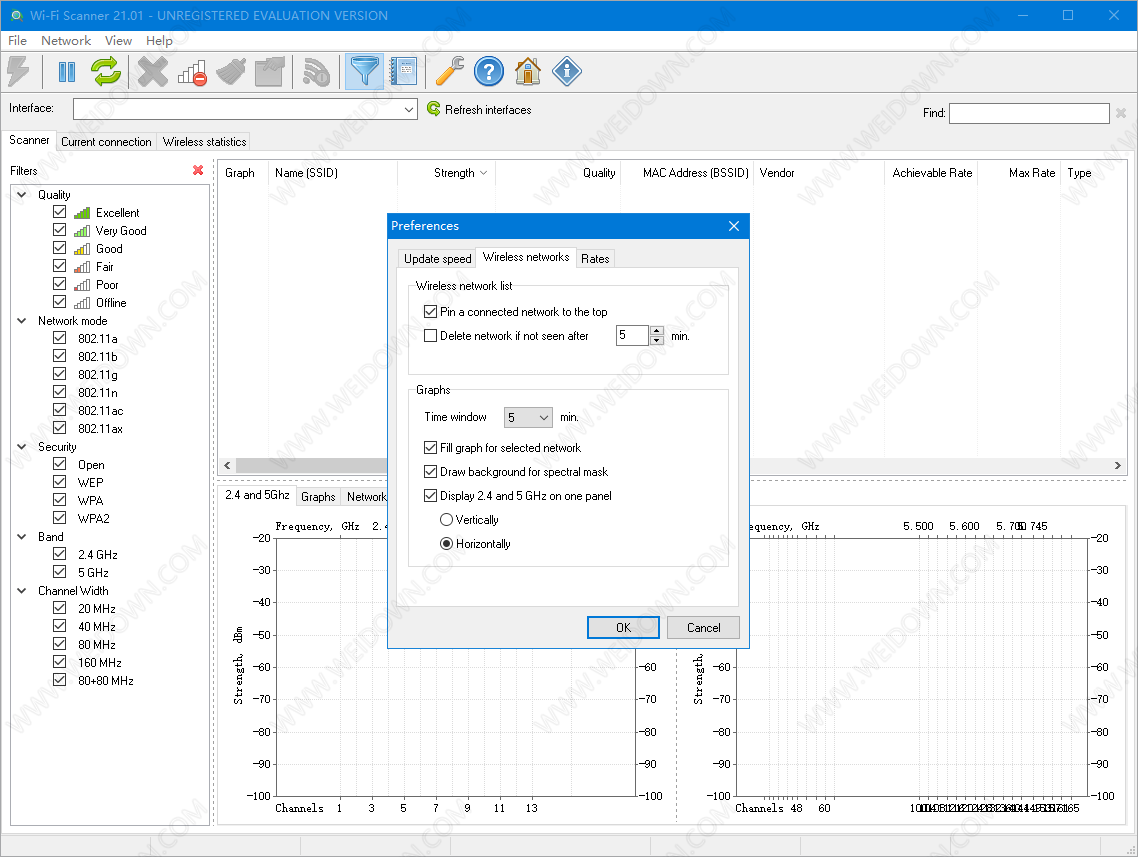Toggle Draw background for spectral mask
This screenshot has height=857, width=1138.
[x=430, y=472]
